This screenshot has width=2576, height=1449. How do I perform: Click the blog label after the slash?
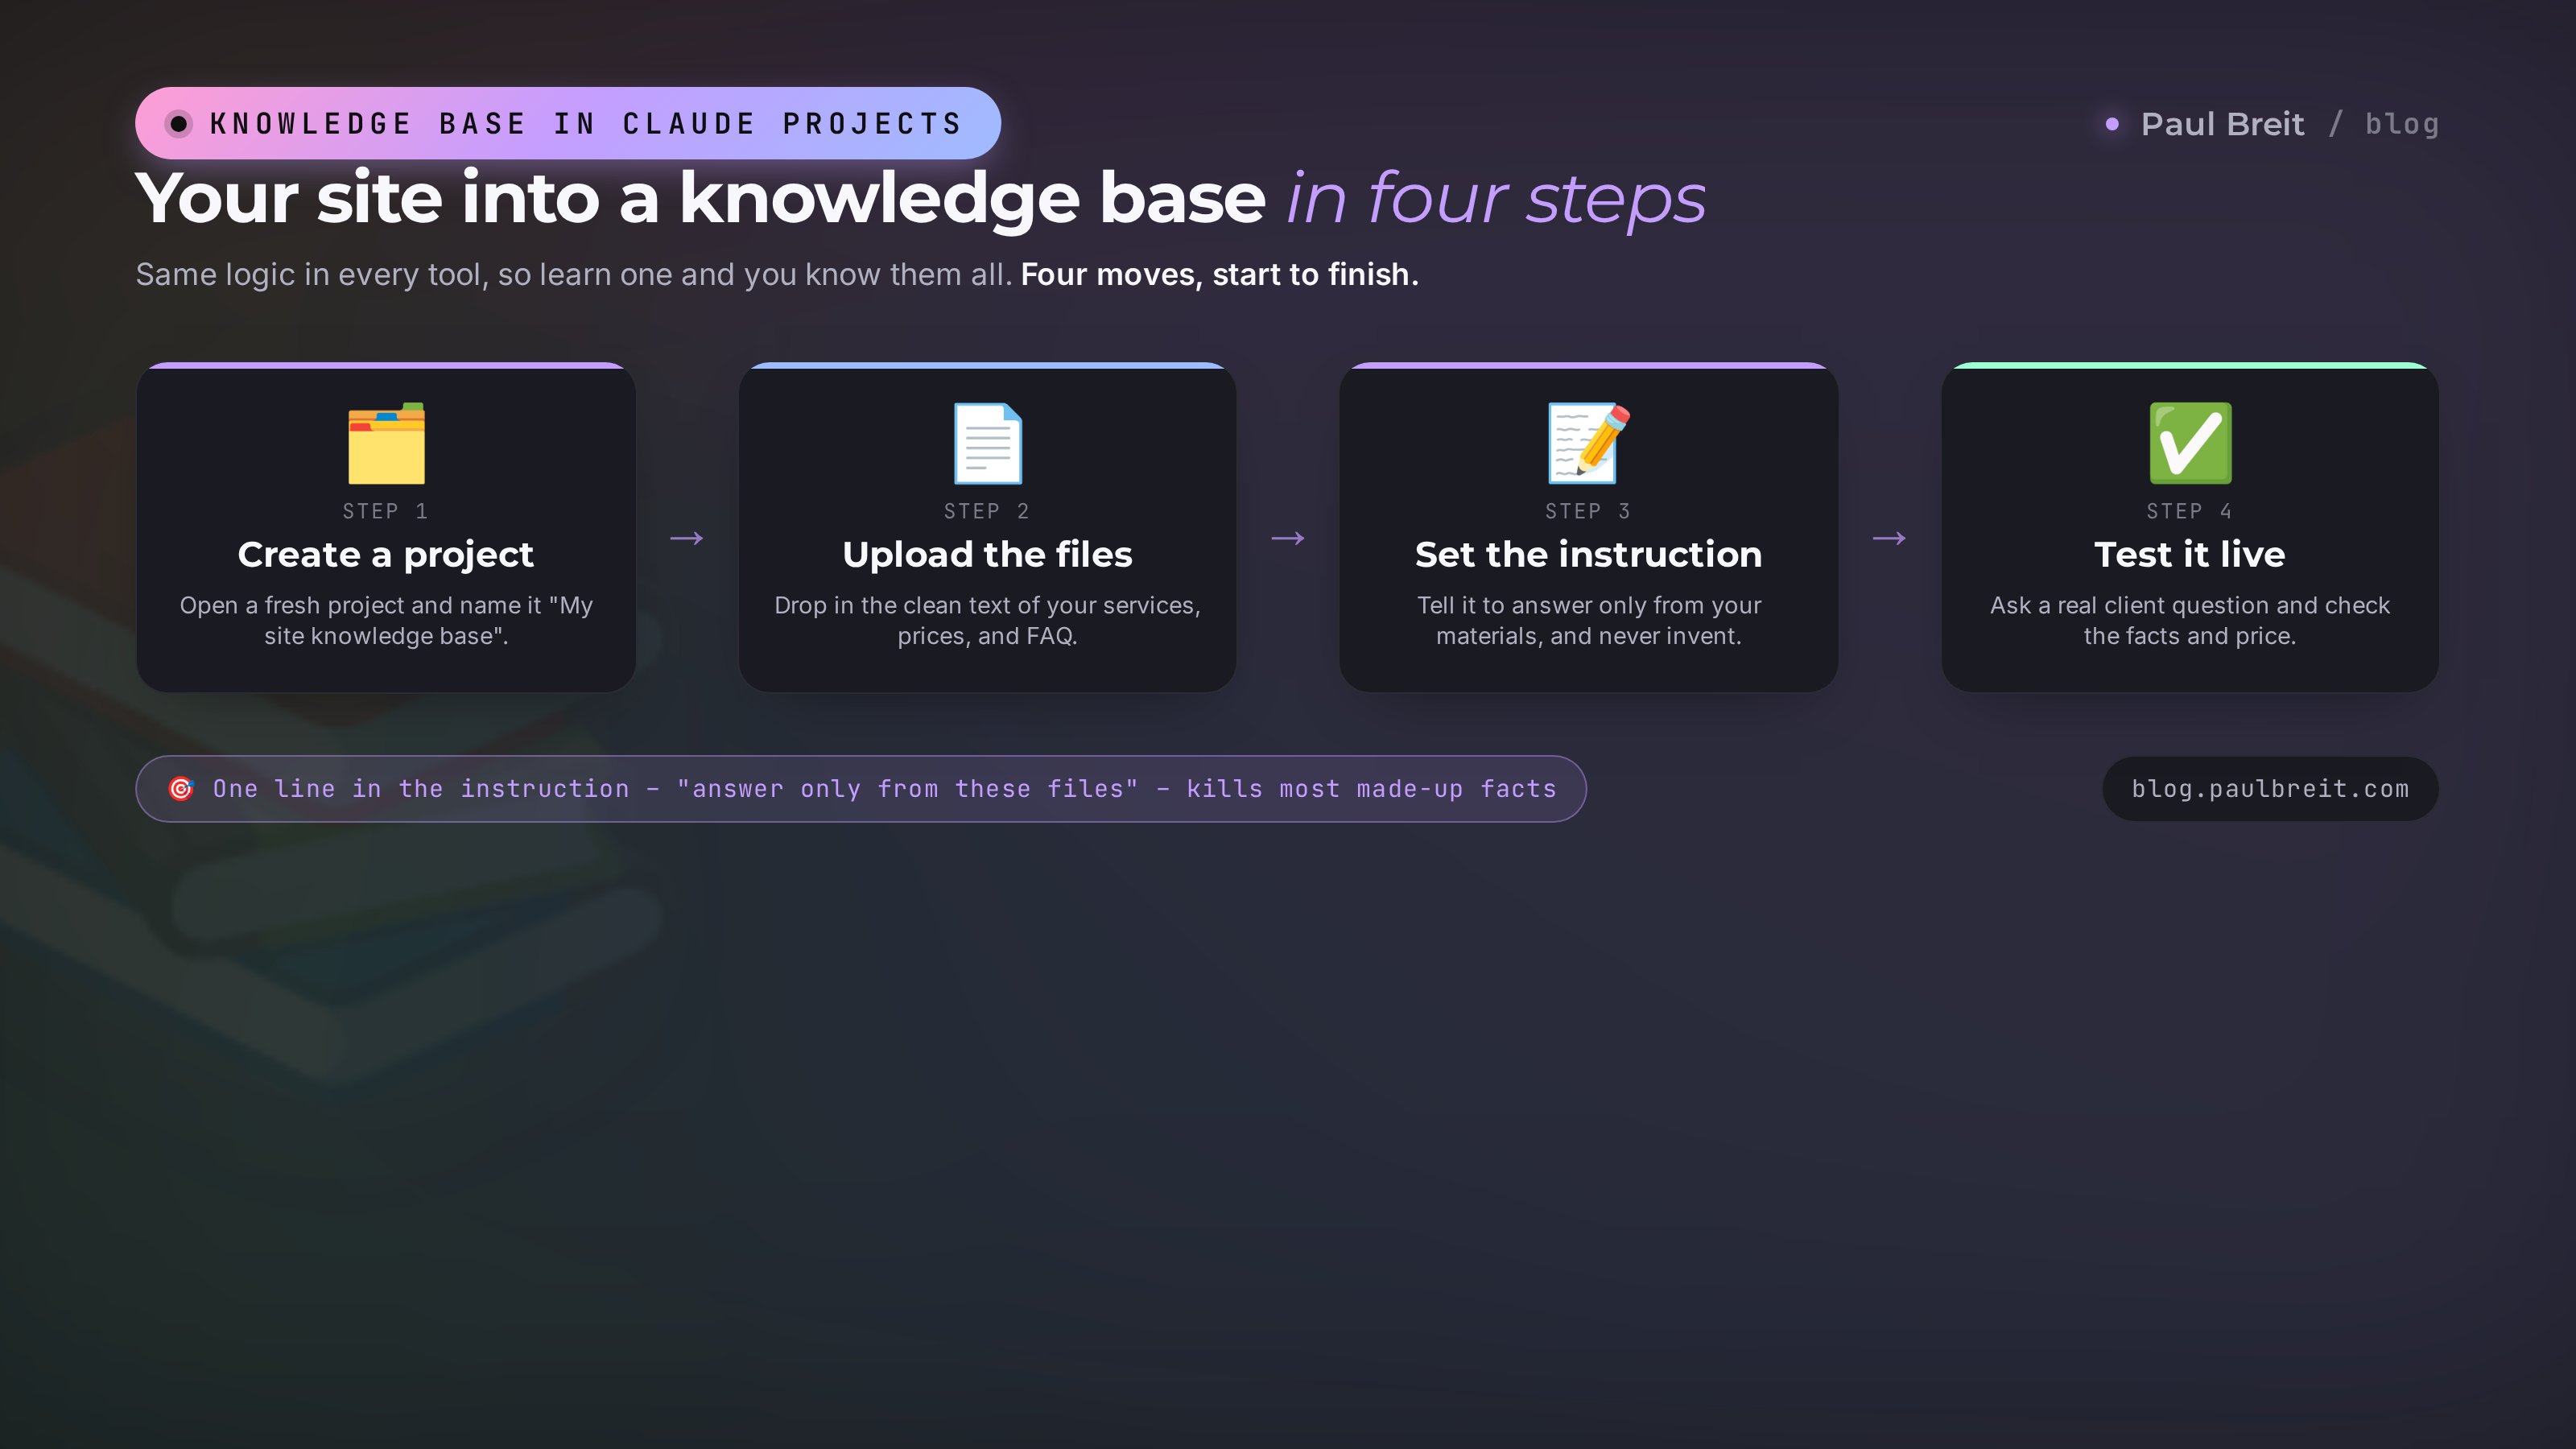point(2402,124)
